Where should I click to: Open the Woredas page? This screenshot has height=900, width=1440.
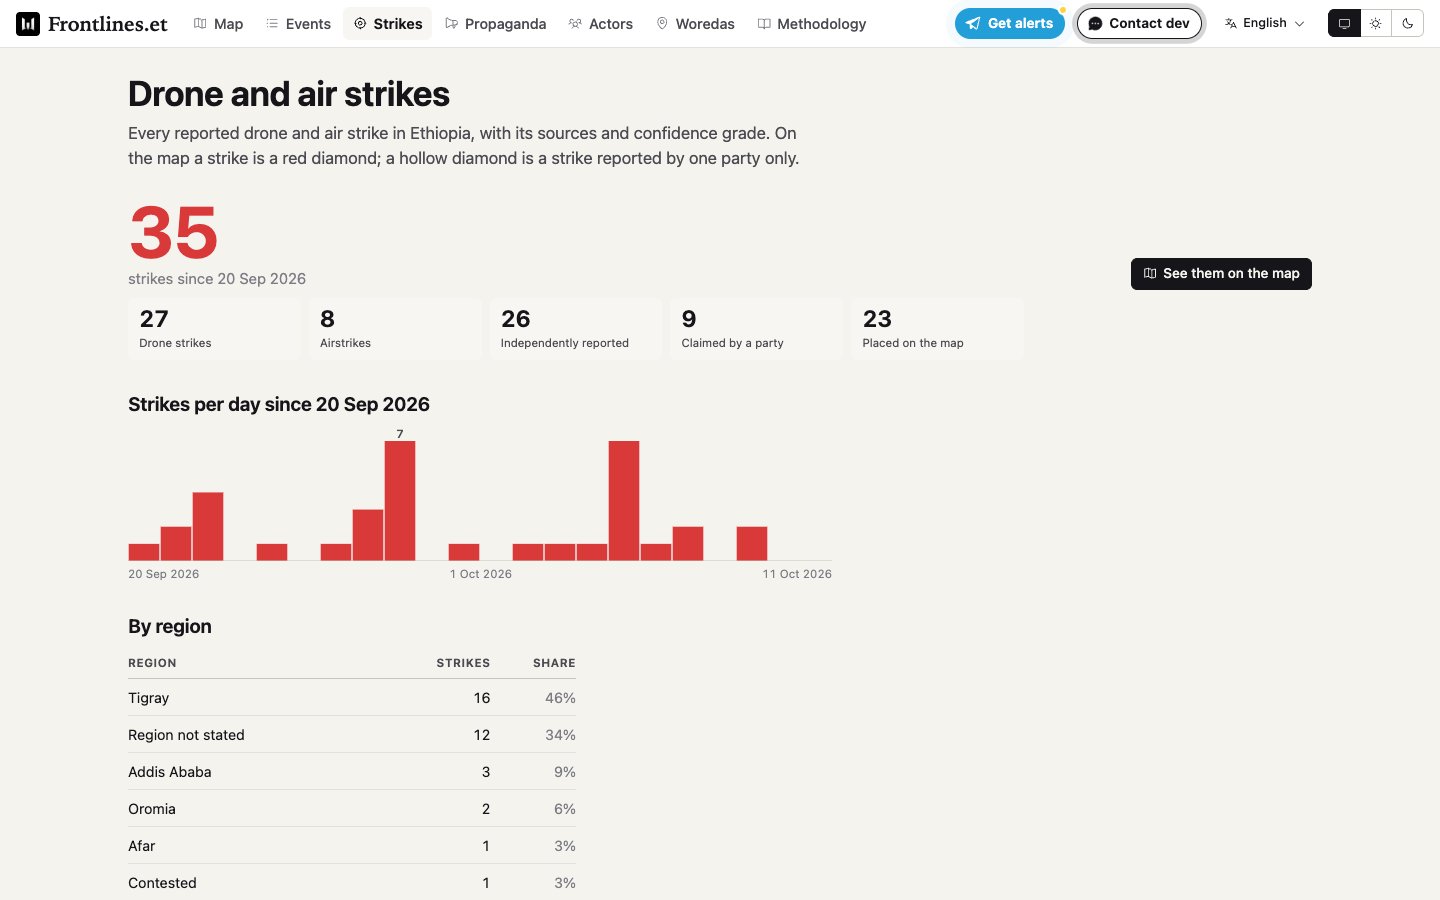(x=695, y=24)
